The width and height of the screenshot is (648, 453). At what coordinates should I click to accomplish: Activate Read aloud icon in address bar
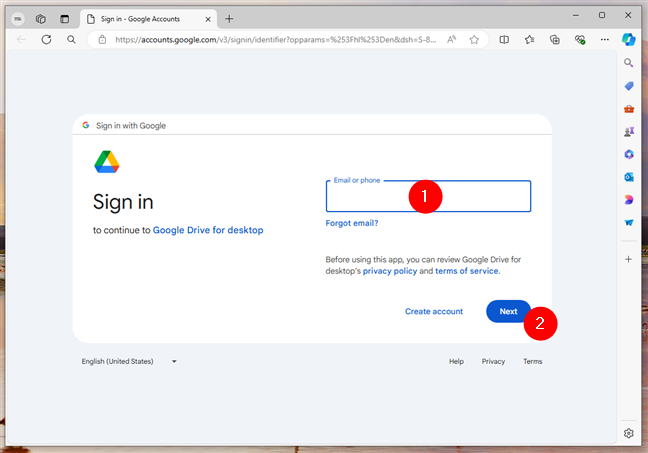[451, 40]
